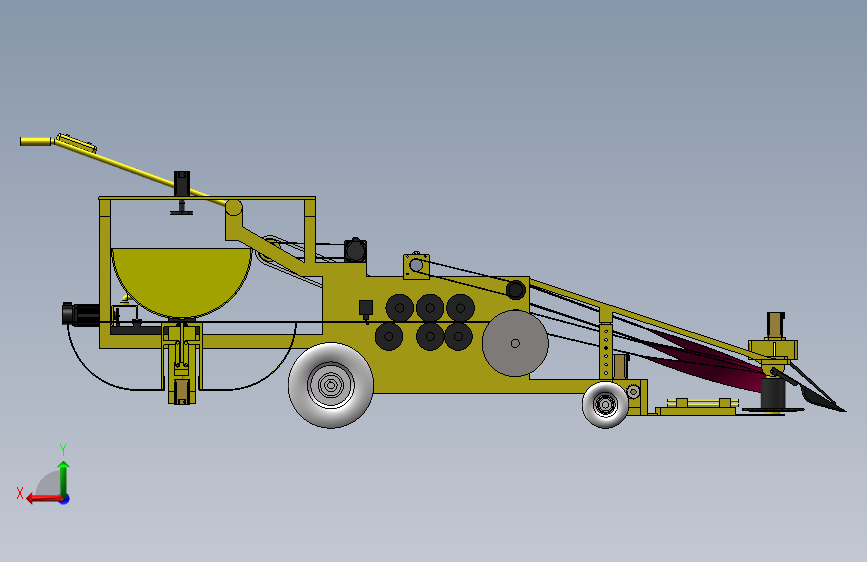Select the black pulley at the belt's lower end
867x562 pixels.
tap(515, 289)
